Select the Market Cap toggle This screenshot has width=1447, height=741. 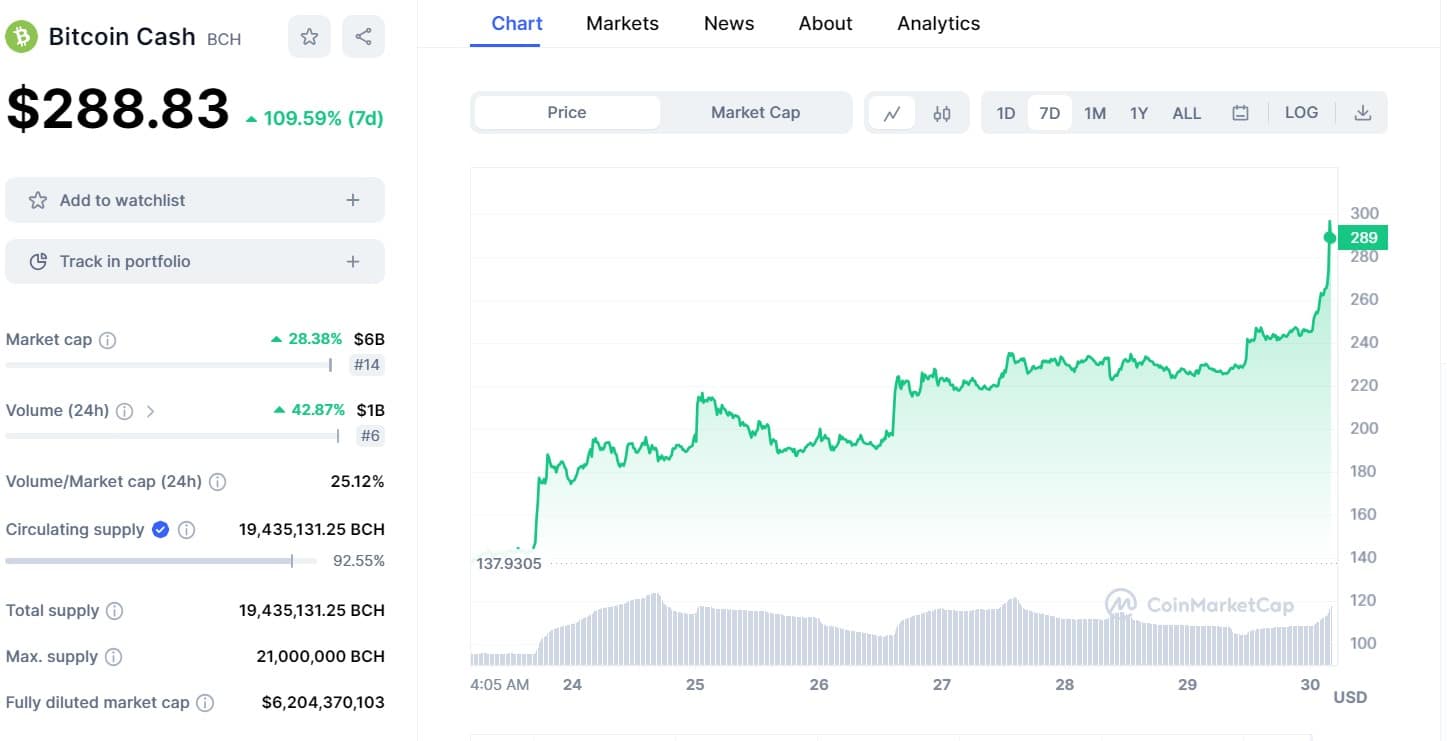pyautogui.click(x=756, y=113)
